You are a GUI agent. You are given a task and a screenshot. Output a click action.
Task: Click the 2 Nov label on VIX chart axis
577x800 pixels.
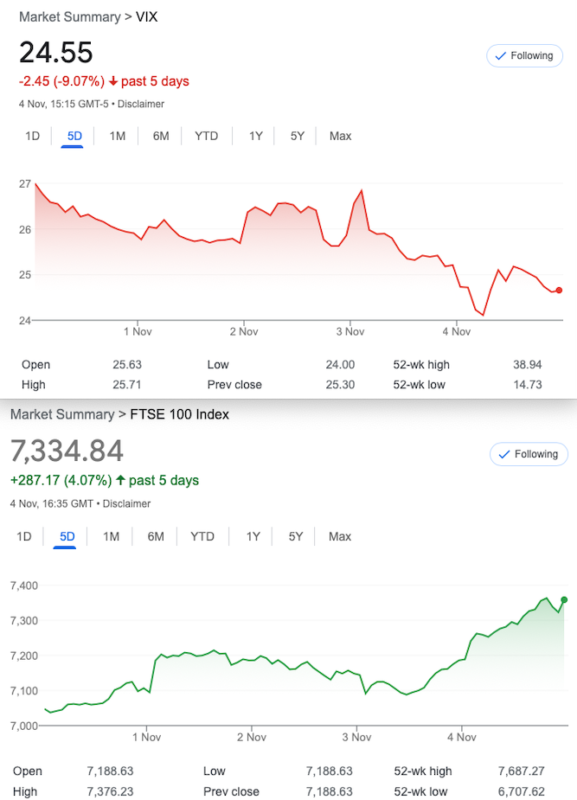pyautogui.click(x=244, y=332)
